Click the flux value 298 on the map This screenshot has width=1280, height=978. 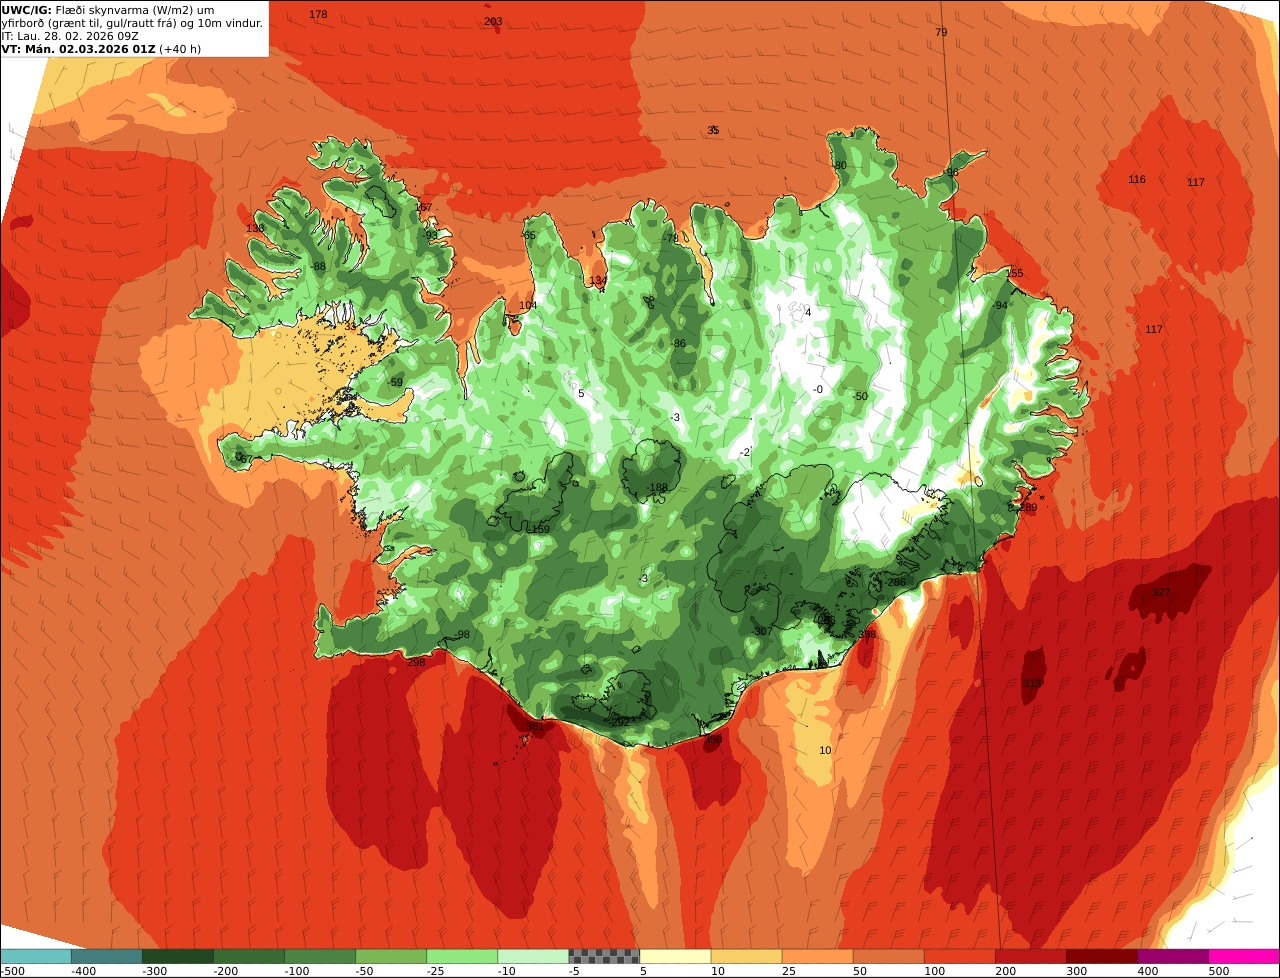coord(416,661)
